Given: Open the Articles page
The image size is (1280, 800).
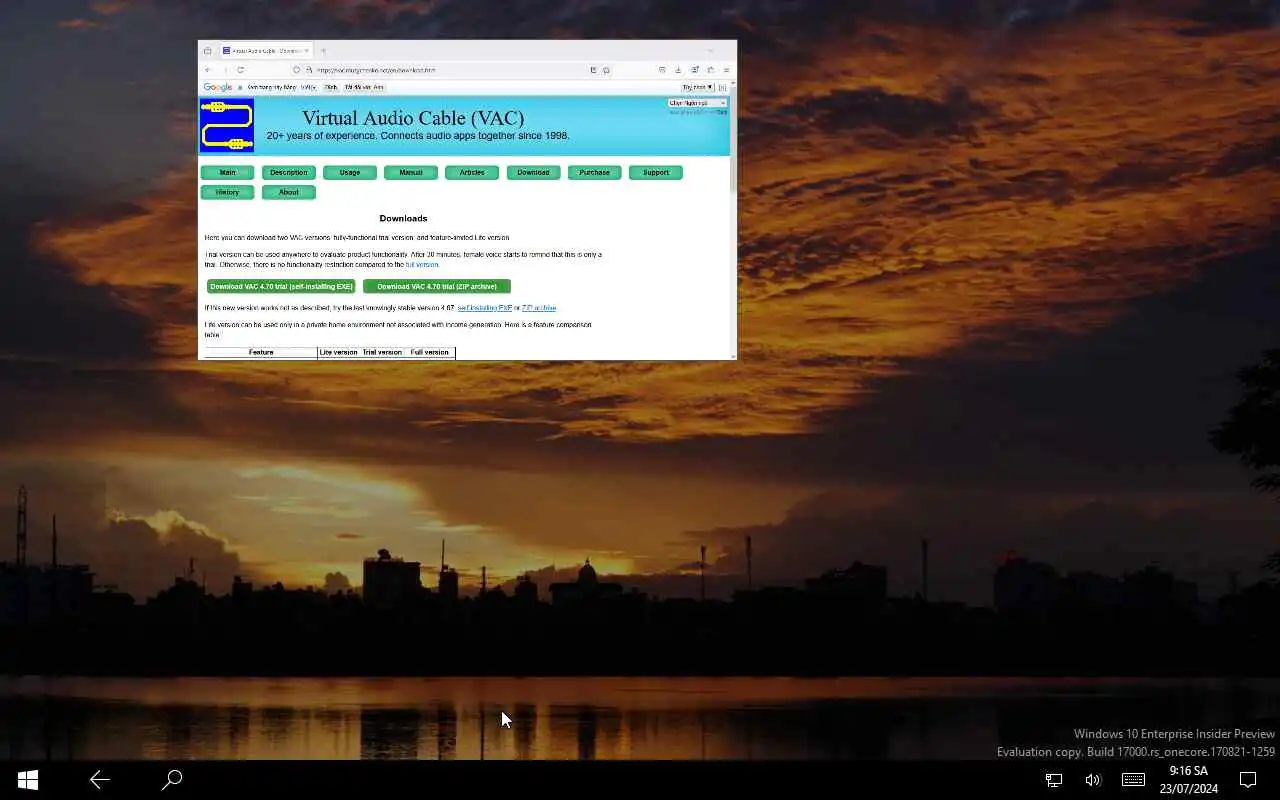Looking at the screenshot, I should pyautogui.click(x=472, y=172).
